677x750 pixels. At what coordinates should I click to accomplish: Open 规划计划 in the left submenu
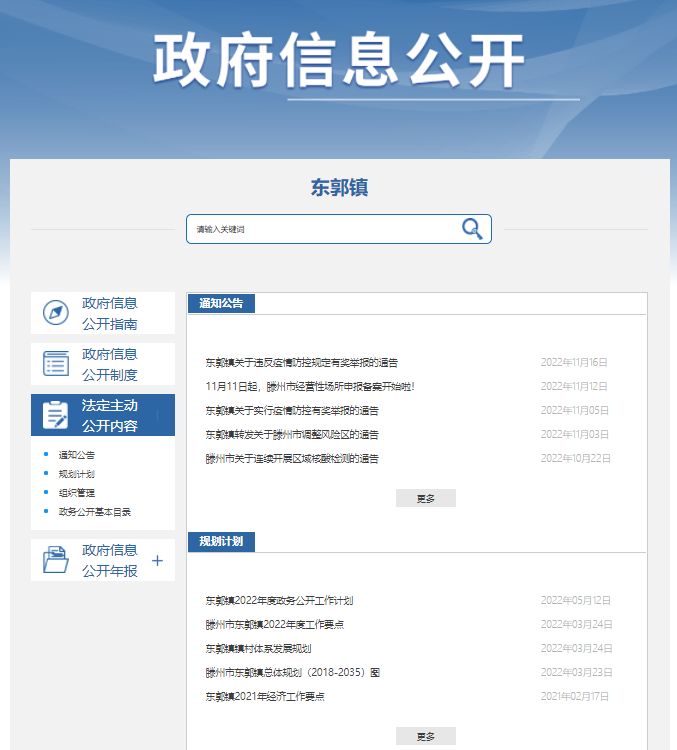tap(77, 474)
